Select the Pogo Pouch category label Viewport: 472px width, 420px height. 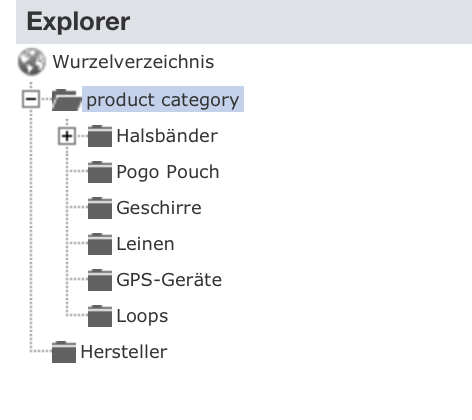pyautogui.click(x=168, y=172)
